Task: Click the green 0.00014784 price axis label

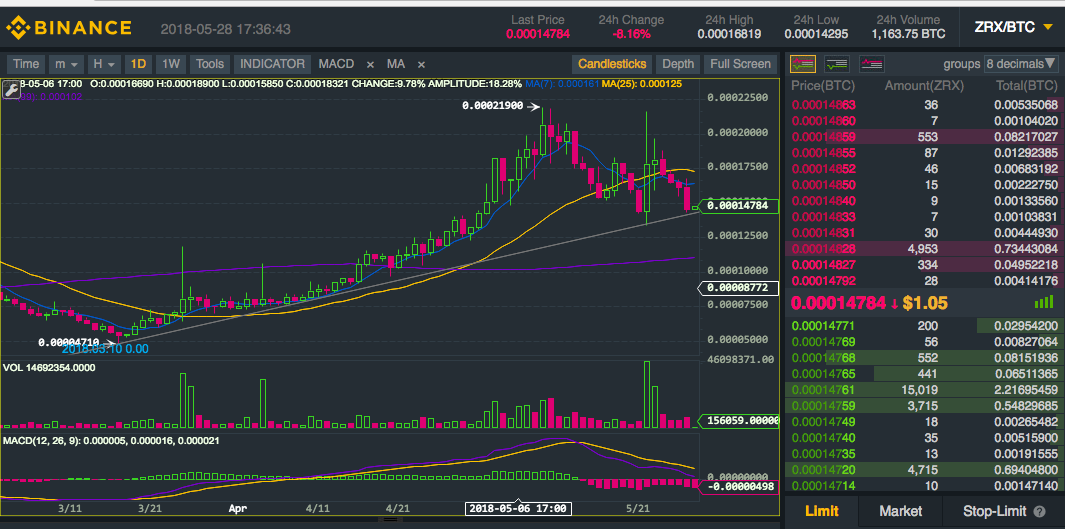Action: click(737, 204)
